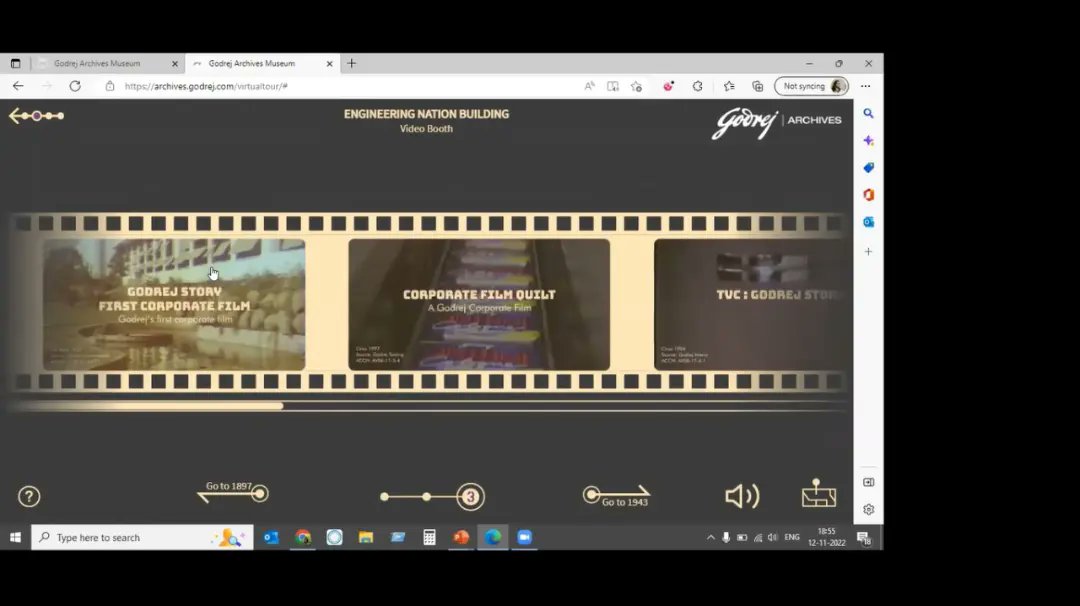Open the Collections icon
The image size is (1080, 606).
click(x=758, y=86)
